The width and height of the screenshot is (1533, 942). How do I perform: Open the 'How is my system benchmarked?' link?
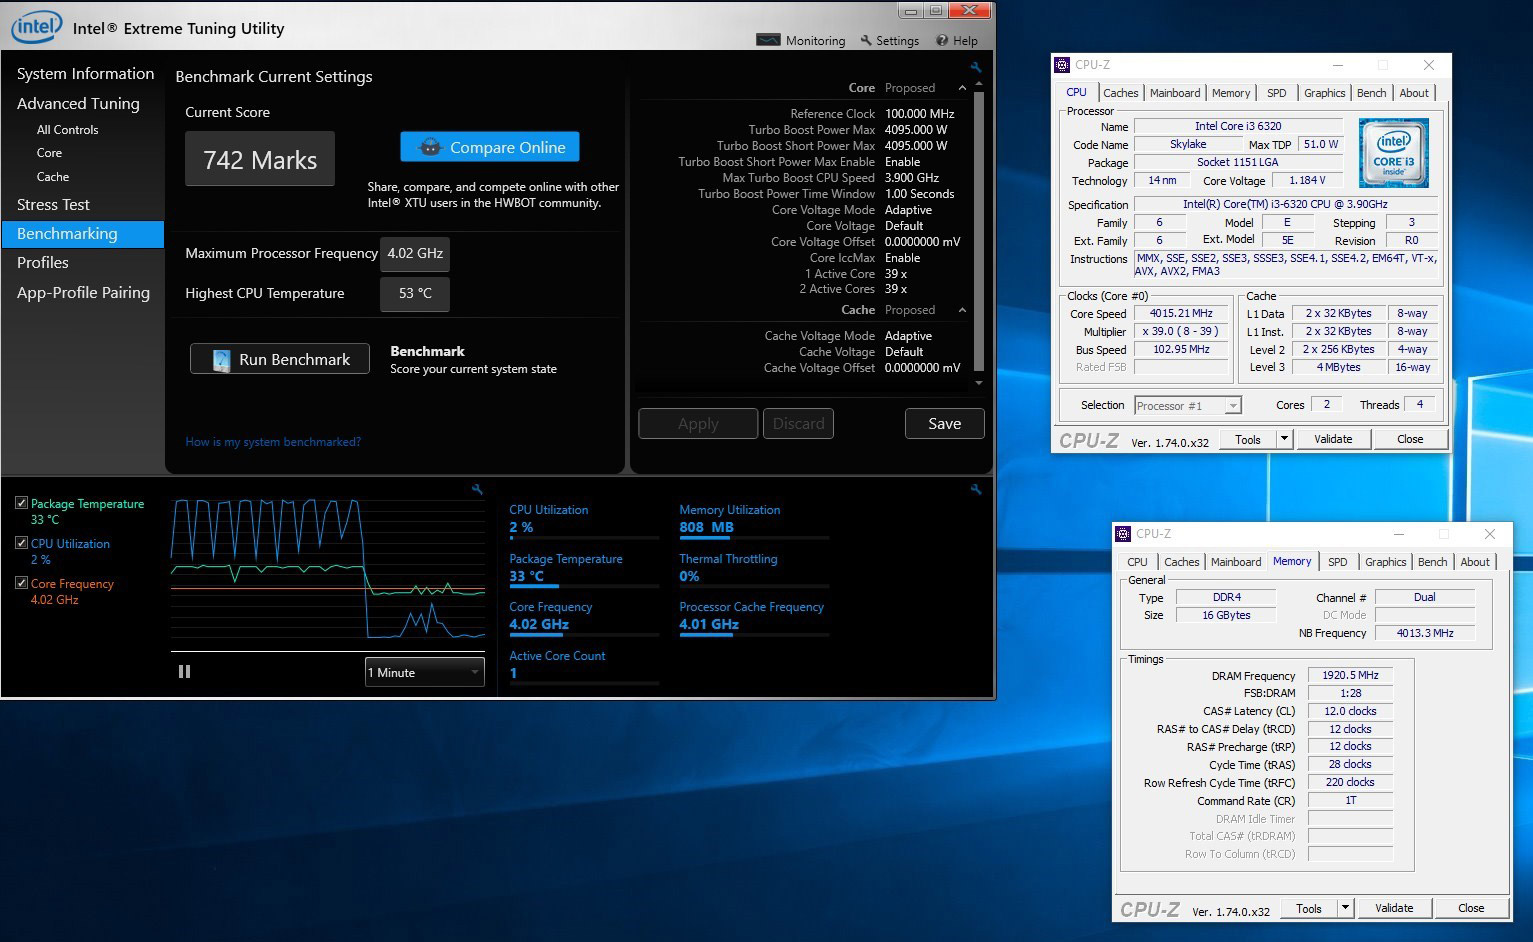[273, 442]
